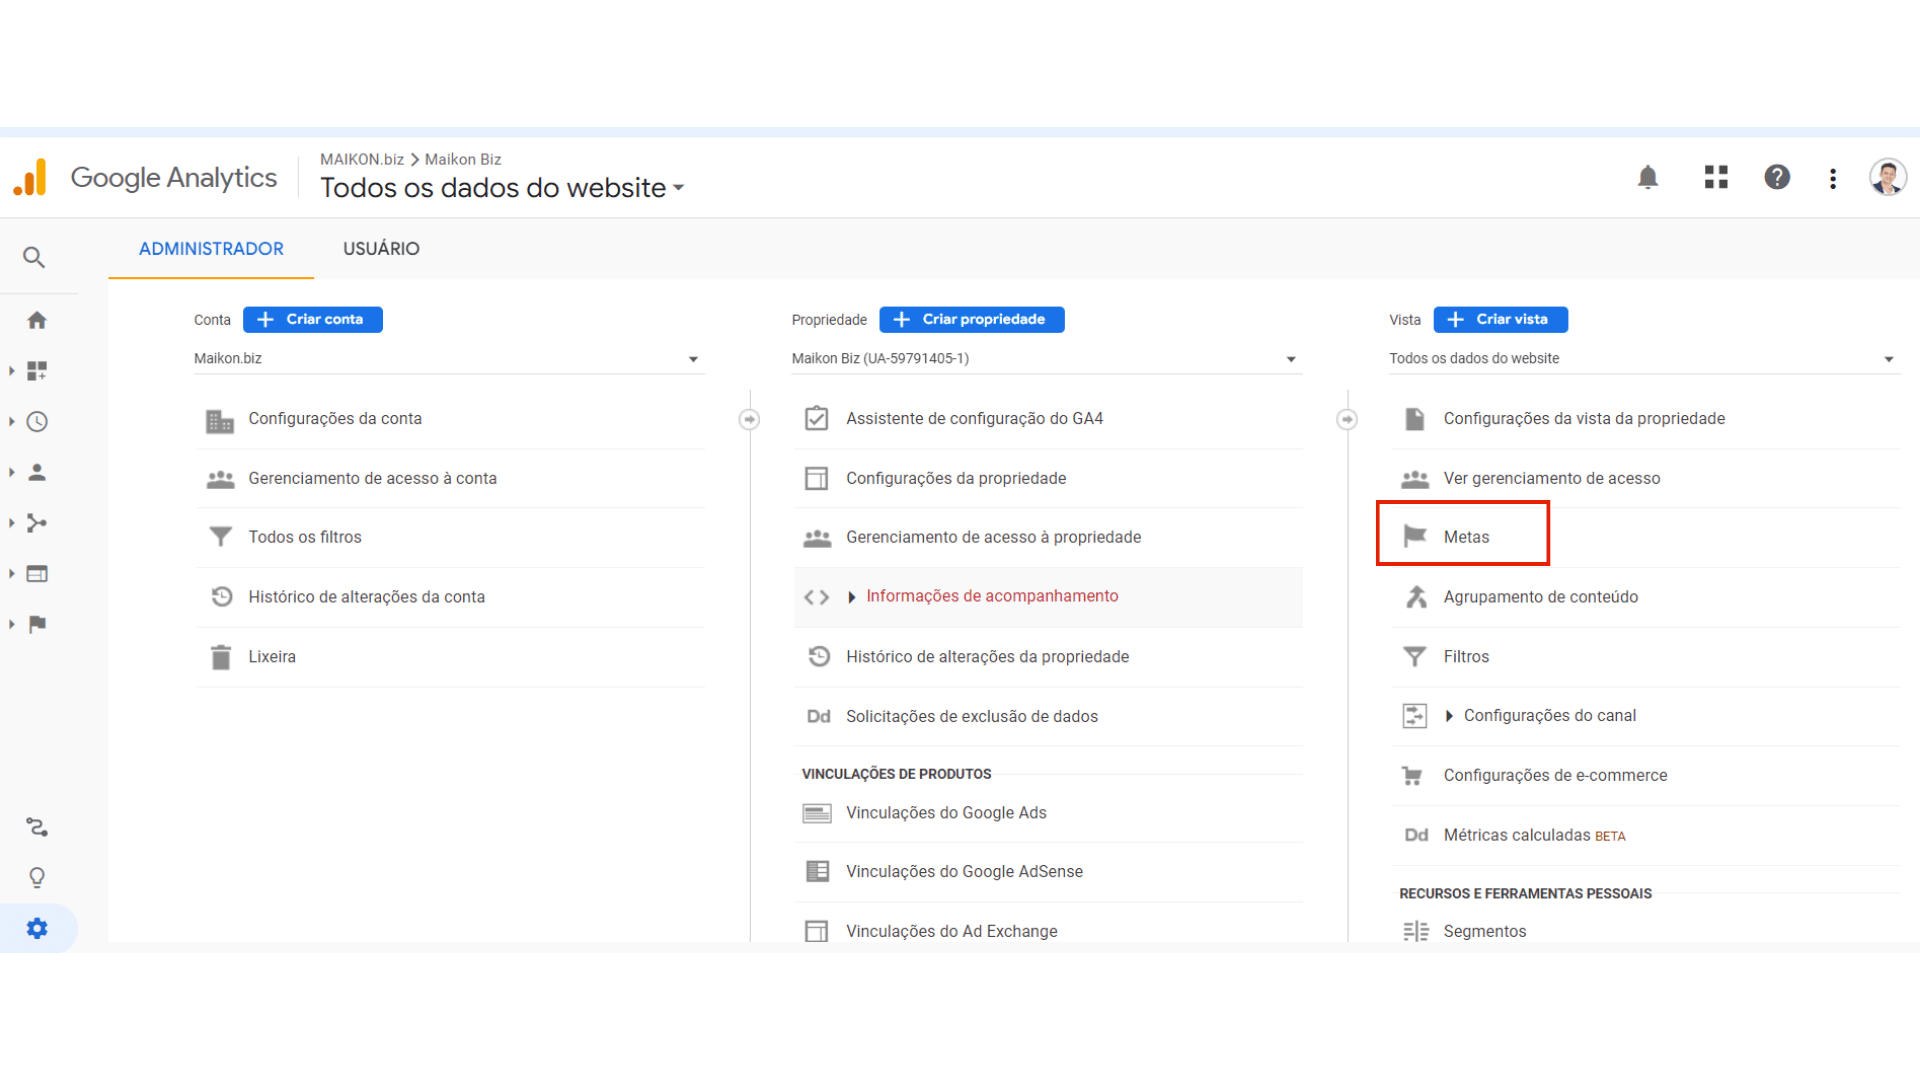Open the search icon in left sidebar

click(x=34, y=258)
